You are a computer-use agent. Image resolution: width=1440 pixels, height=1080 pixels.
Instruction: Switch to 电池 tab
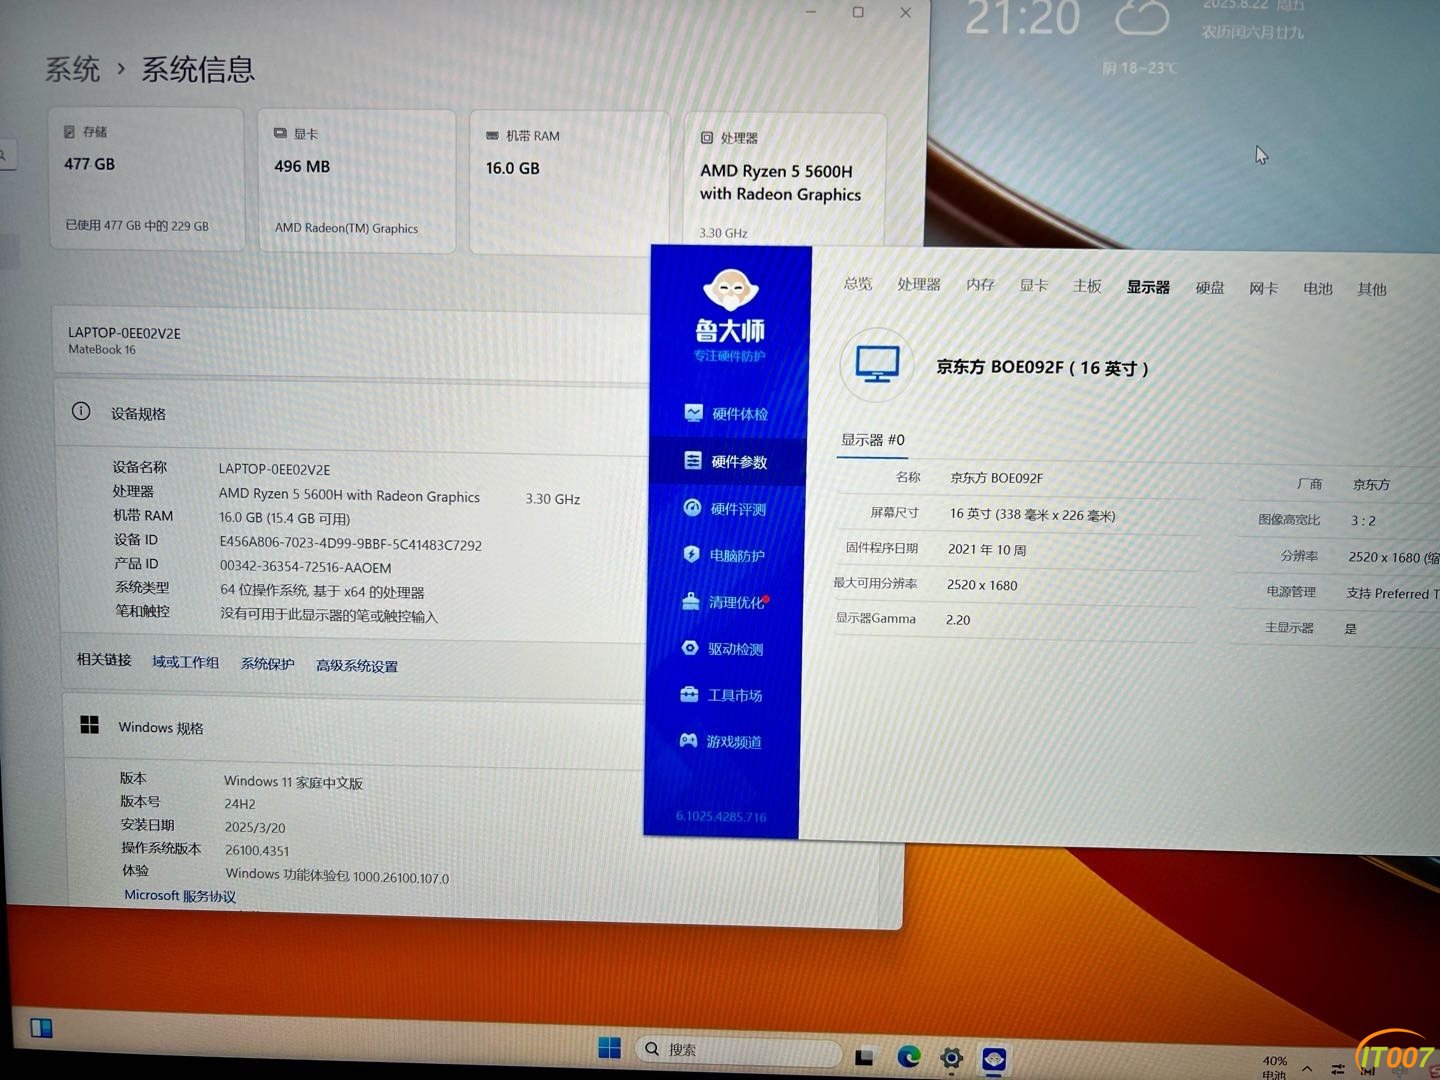(1317, 288)
